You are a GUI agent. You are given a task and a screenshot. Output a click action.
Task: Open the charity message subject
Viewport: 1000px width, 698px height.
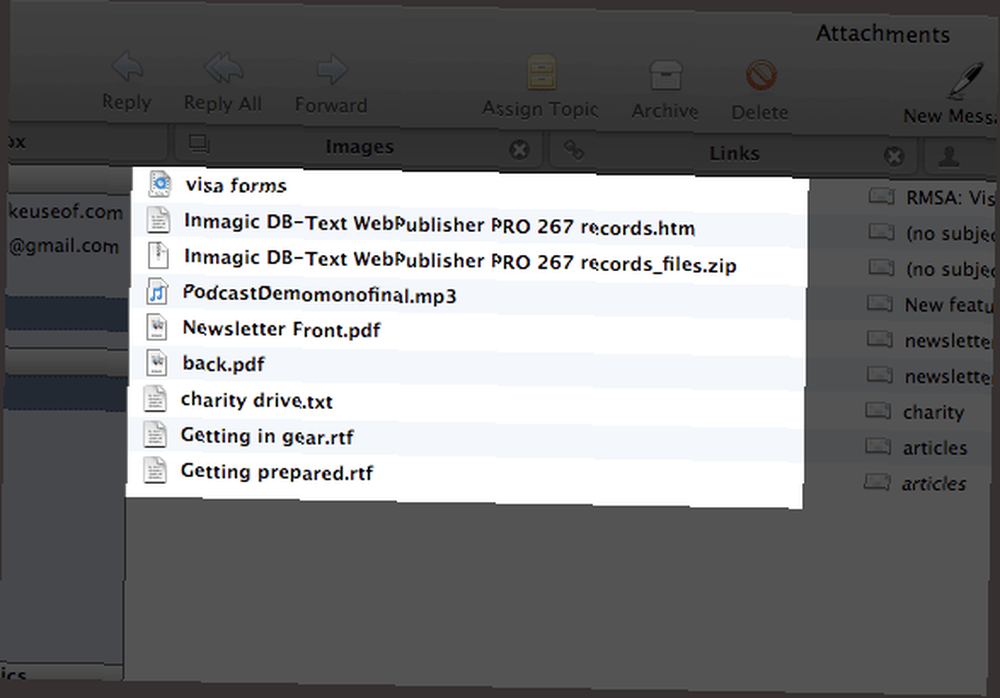click(933, 412)
